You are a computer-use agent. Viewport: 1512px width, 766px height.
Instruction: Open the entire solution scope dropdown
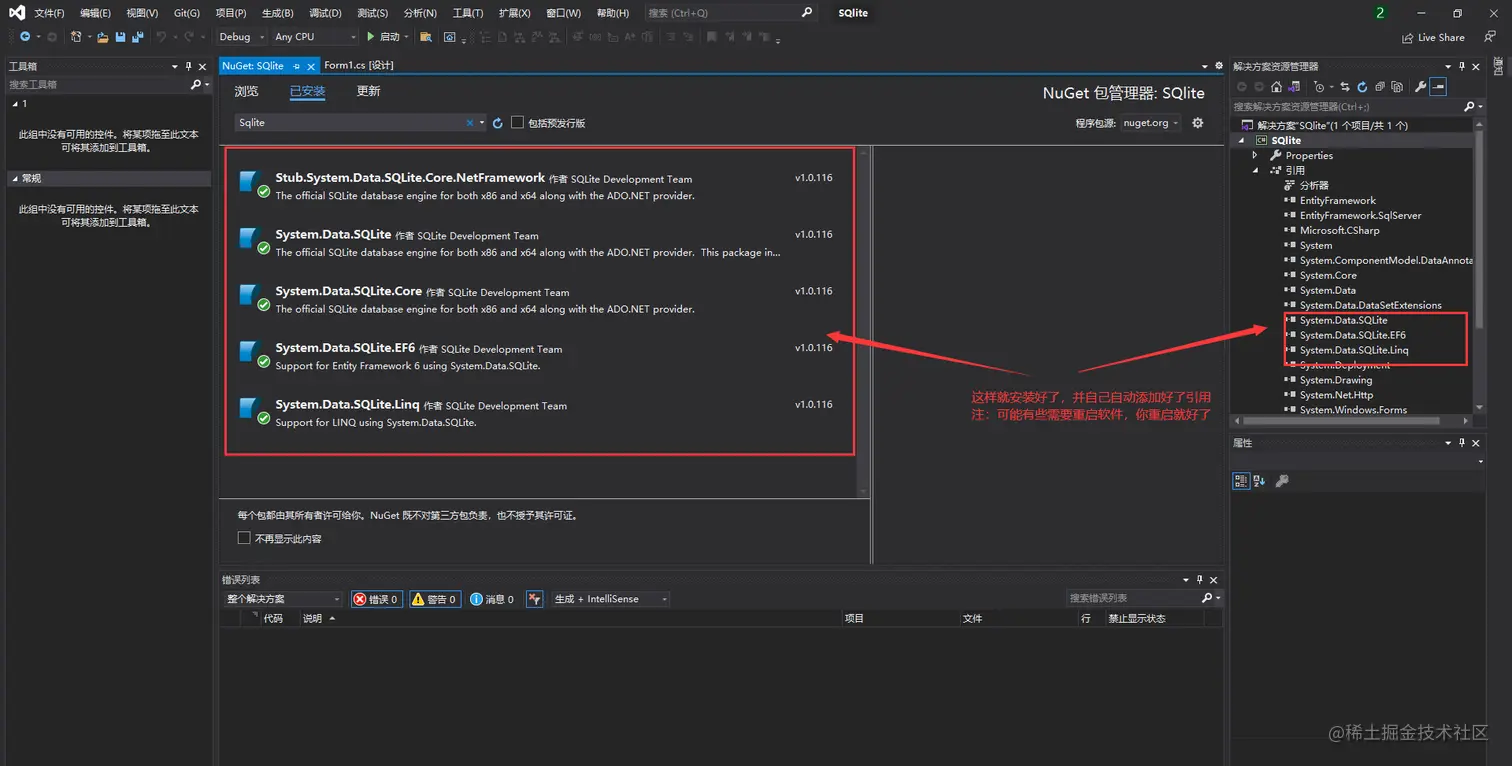[283, 599]
